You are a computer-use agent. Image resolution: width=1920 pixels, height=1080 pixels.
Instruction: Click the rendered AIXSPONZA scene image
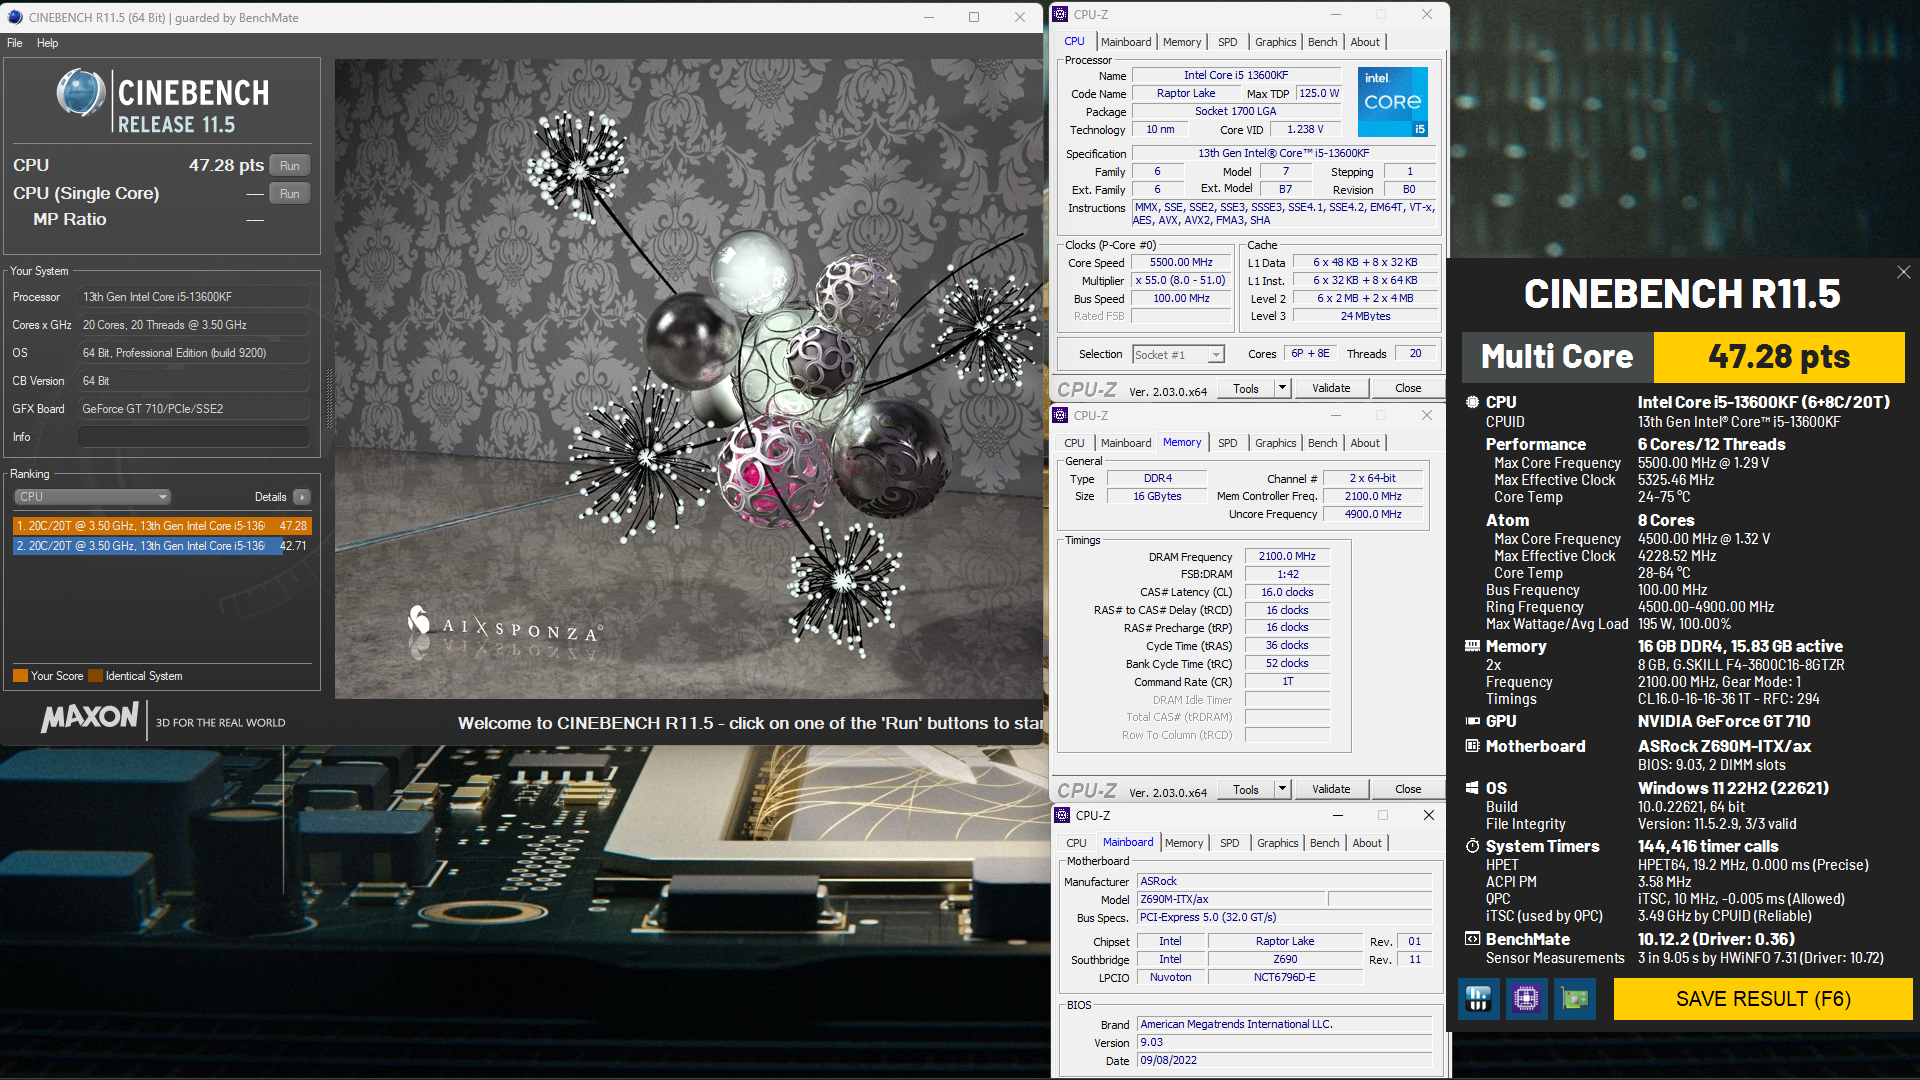pyautogui.click(x=688, y=378)
